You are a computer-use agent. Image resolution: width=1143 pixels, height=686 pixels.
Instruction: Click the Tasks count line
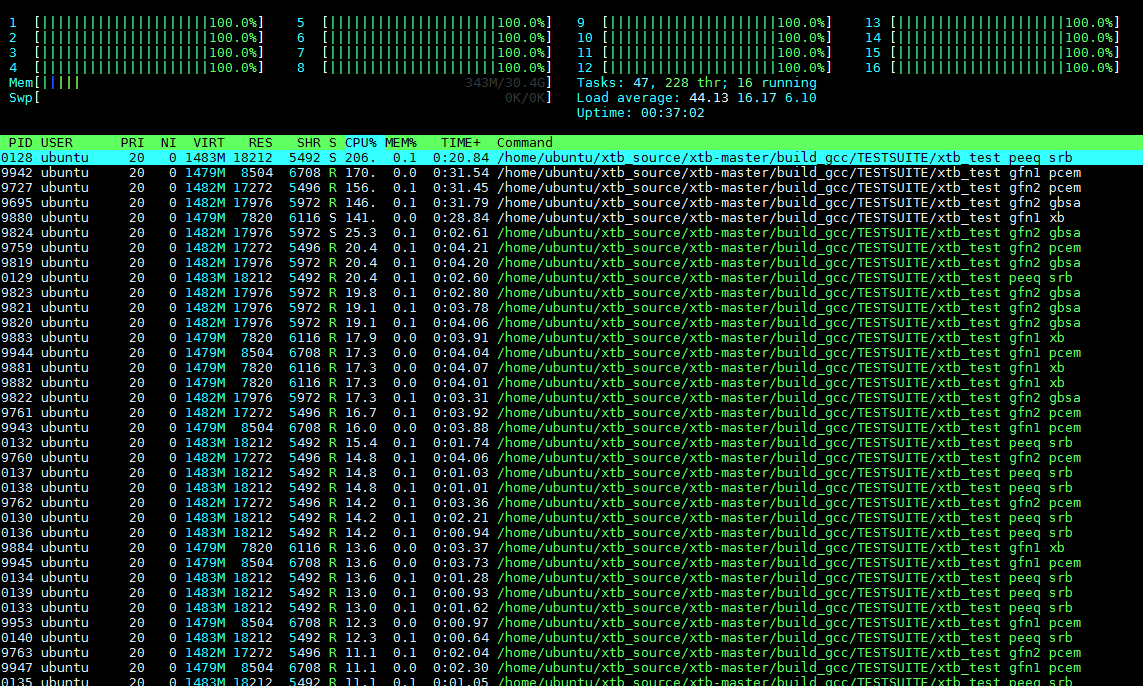coord(696,83)
